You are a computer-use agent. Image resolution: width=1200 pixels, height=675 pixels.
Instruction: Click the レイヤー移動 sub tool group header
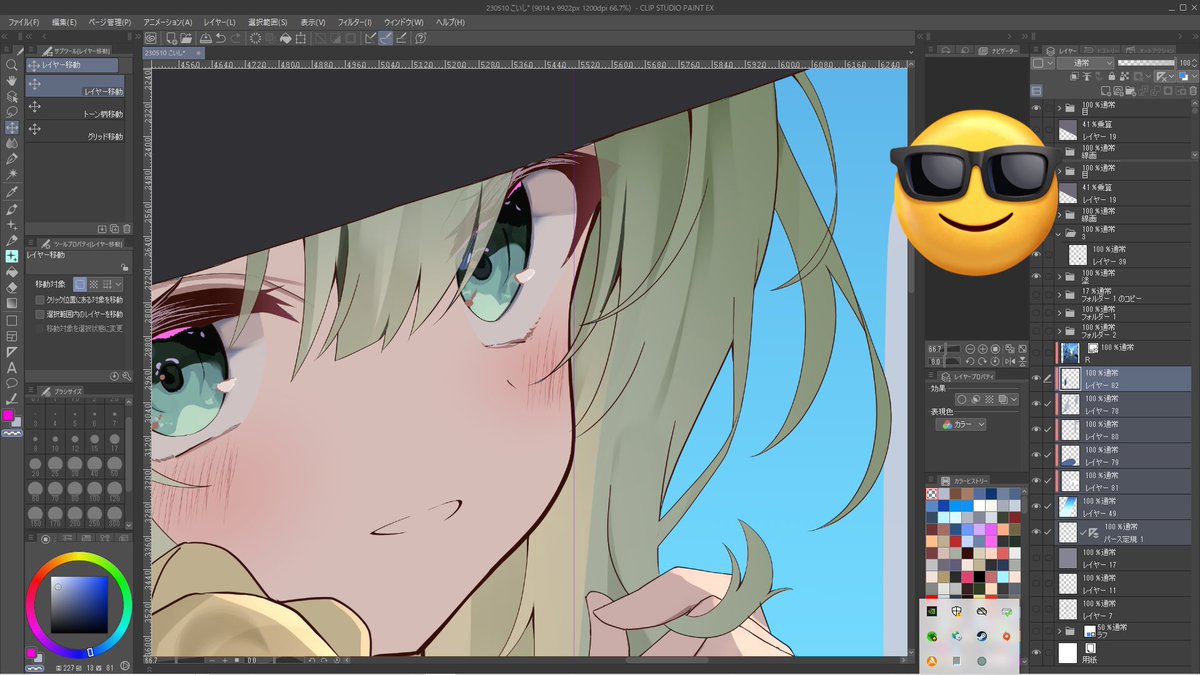pos(72,65)
